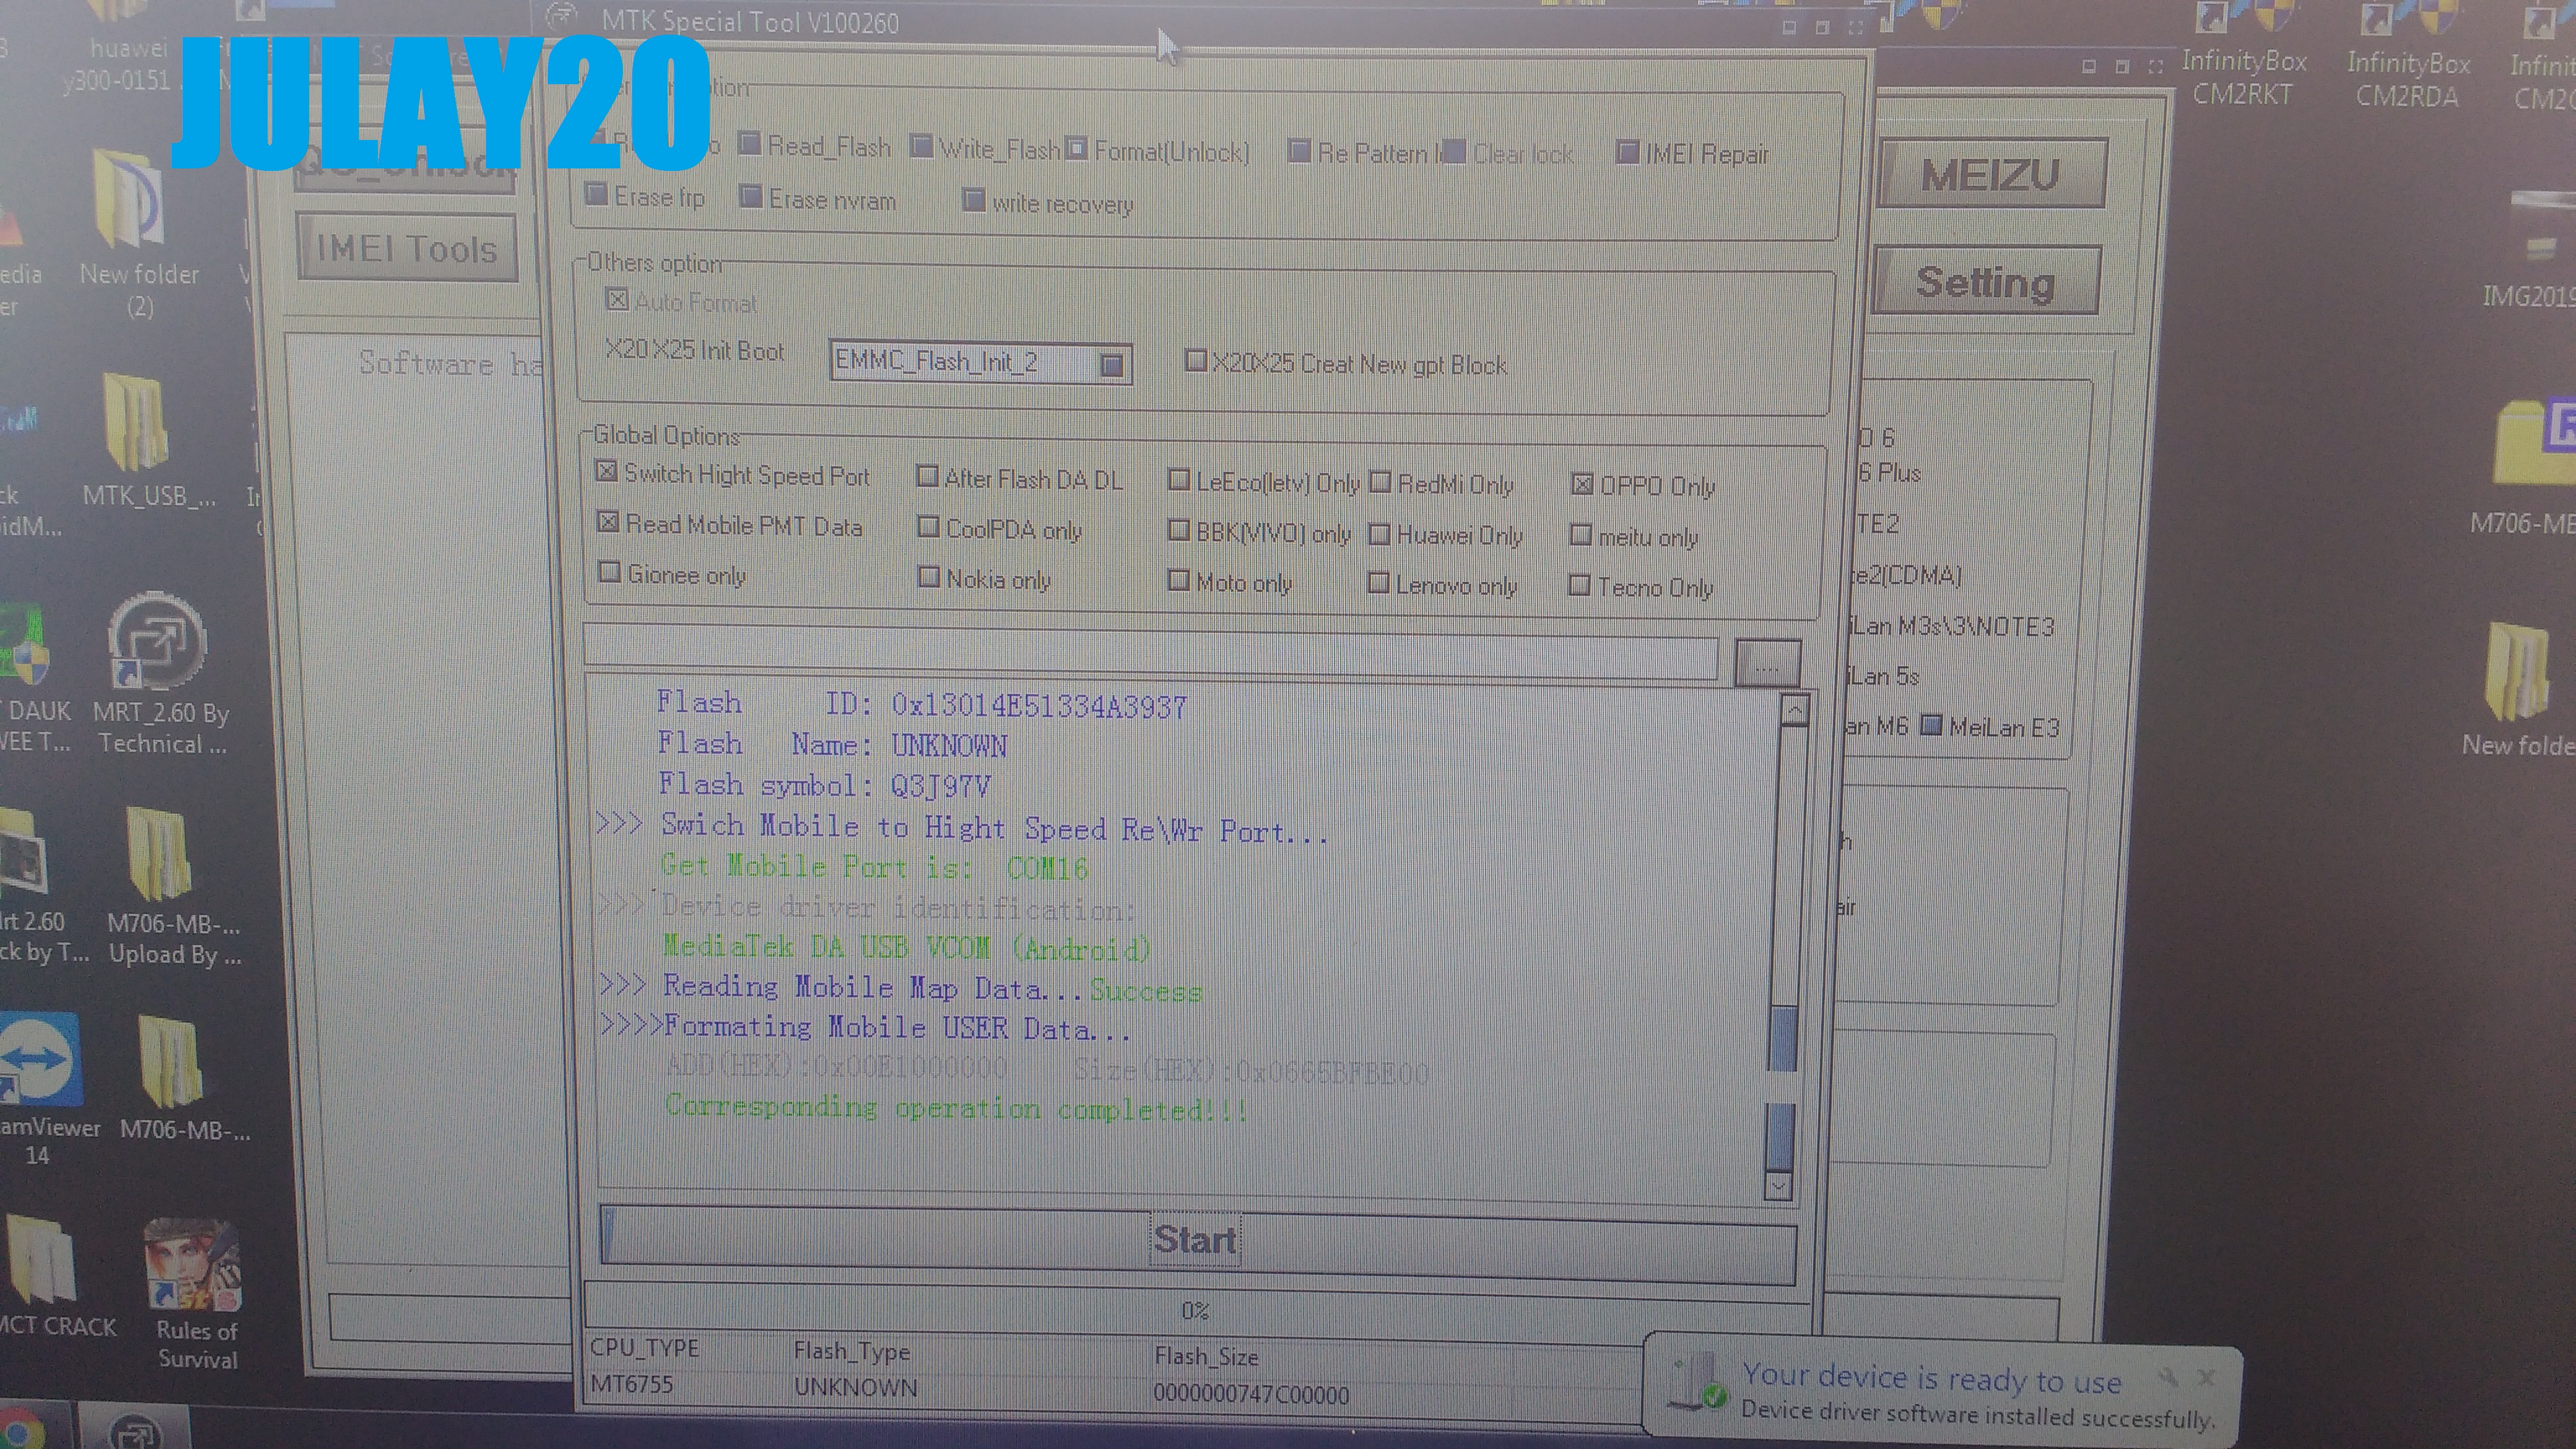Toggle Switch Hight Speed Port option
Viewport: 2576px width, 1449px height.
point(606,471)
